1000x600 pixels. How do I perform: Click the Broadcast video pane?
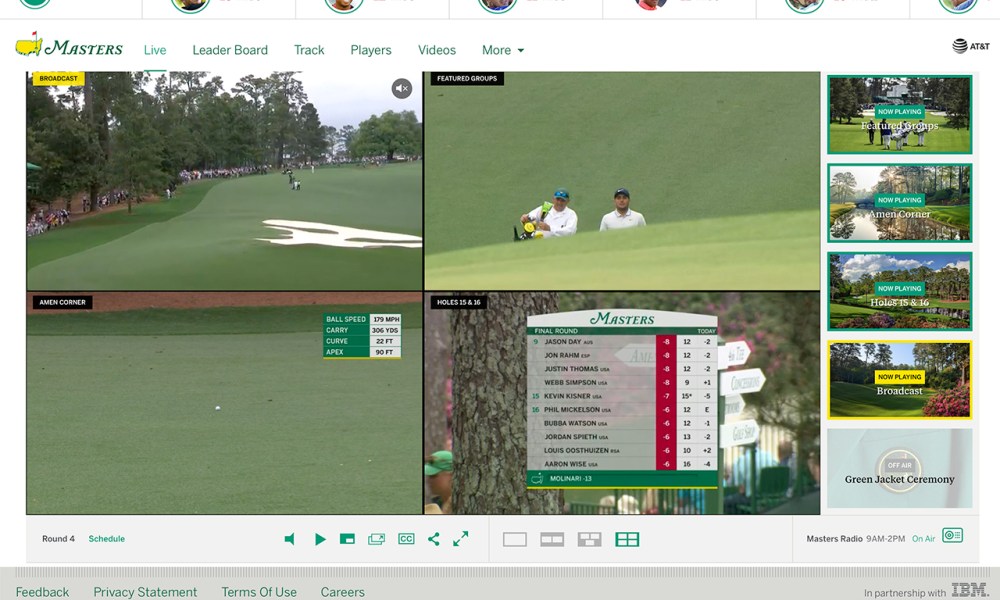point(224,181)
